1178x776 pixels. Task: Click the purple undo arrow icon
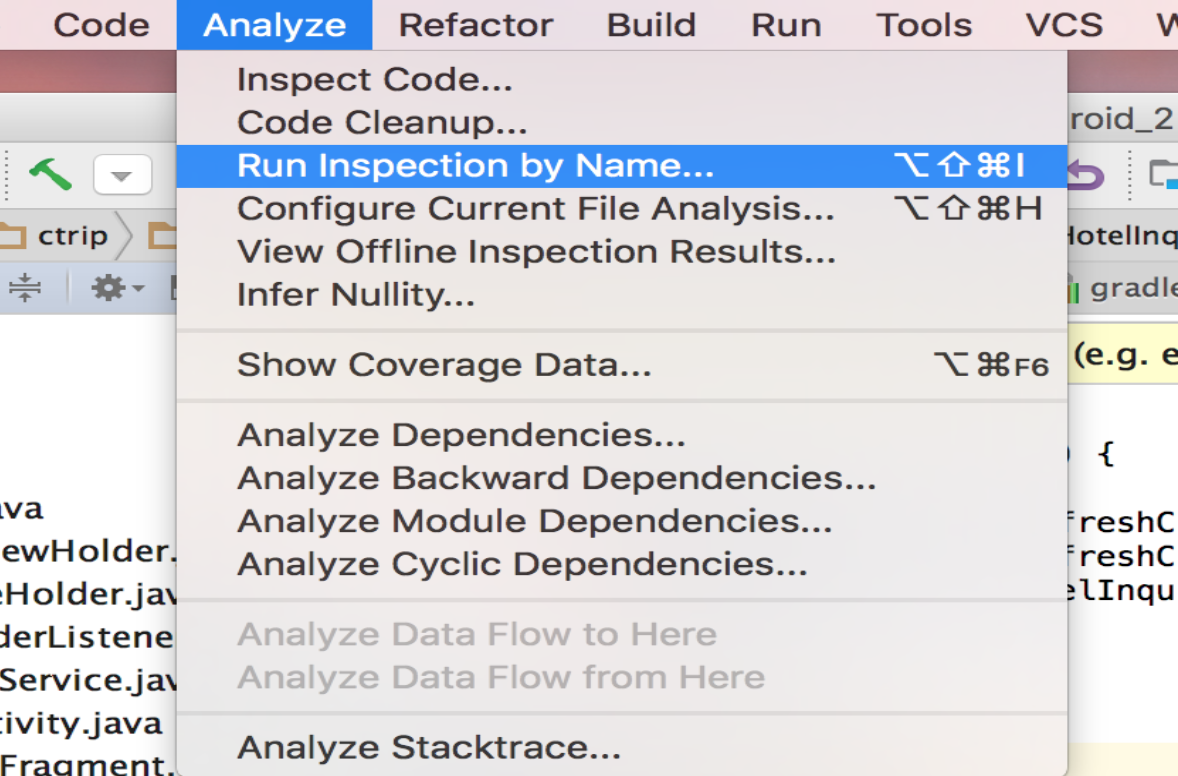[1086, 176]
